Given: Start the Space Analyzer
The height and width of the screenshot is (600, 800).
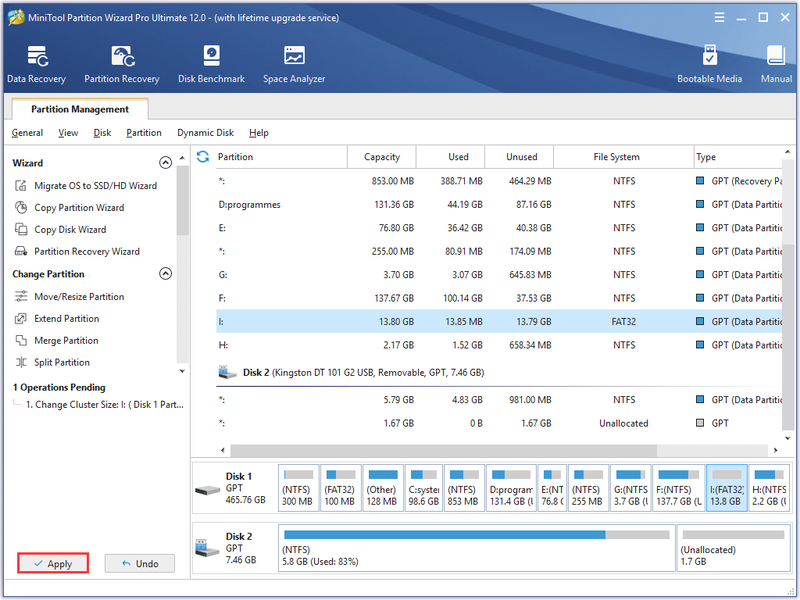Looking at the screenshot, I should point(294,64).
